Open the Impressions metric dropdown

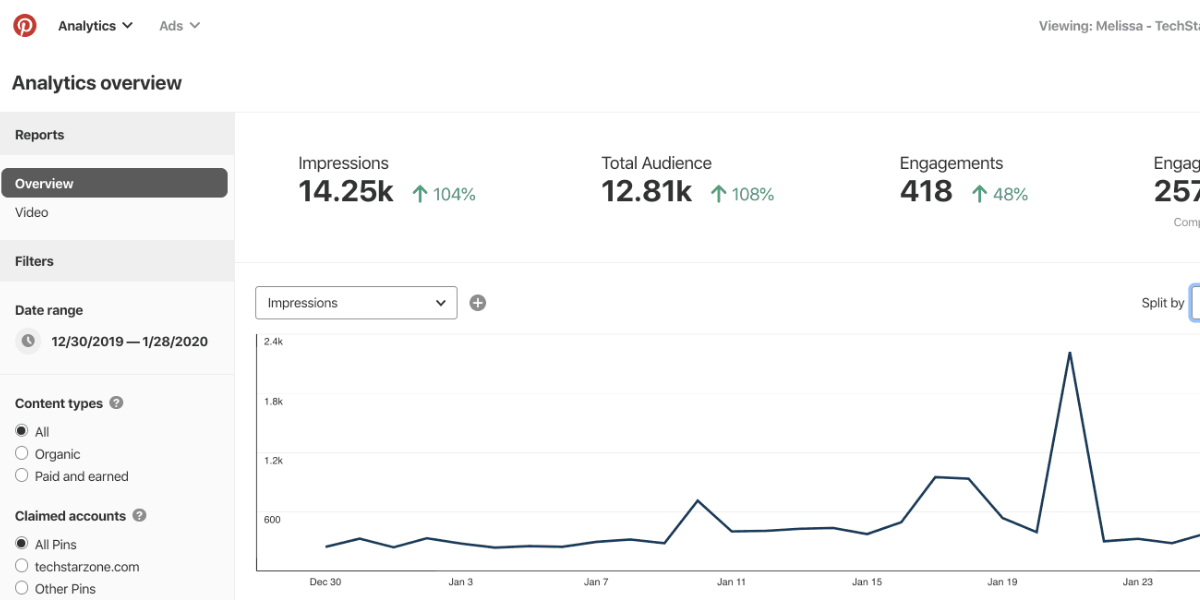[x=356, y=303]
